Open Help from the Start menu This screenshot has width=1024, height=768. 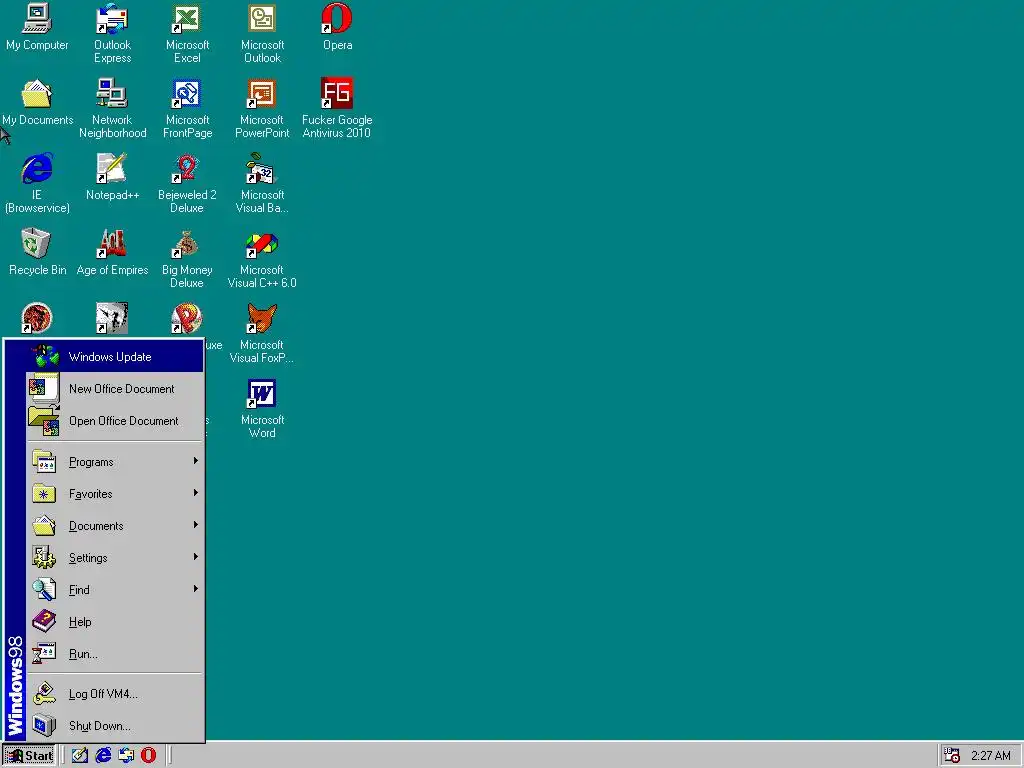click(x=115, y=622)
